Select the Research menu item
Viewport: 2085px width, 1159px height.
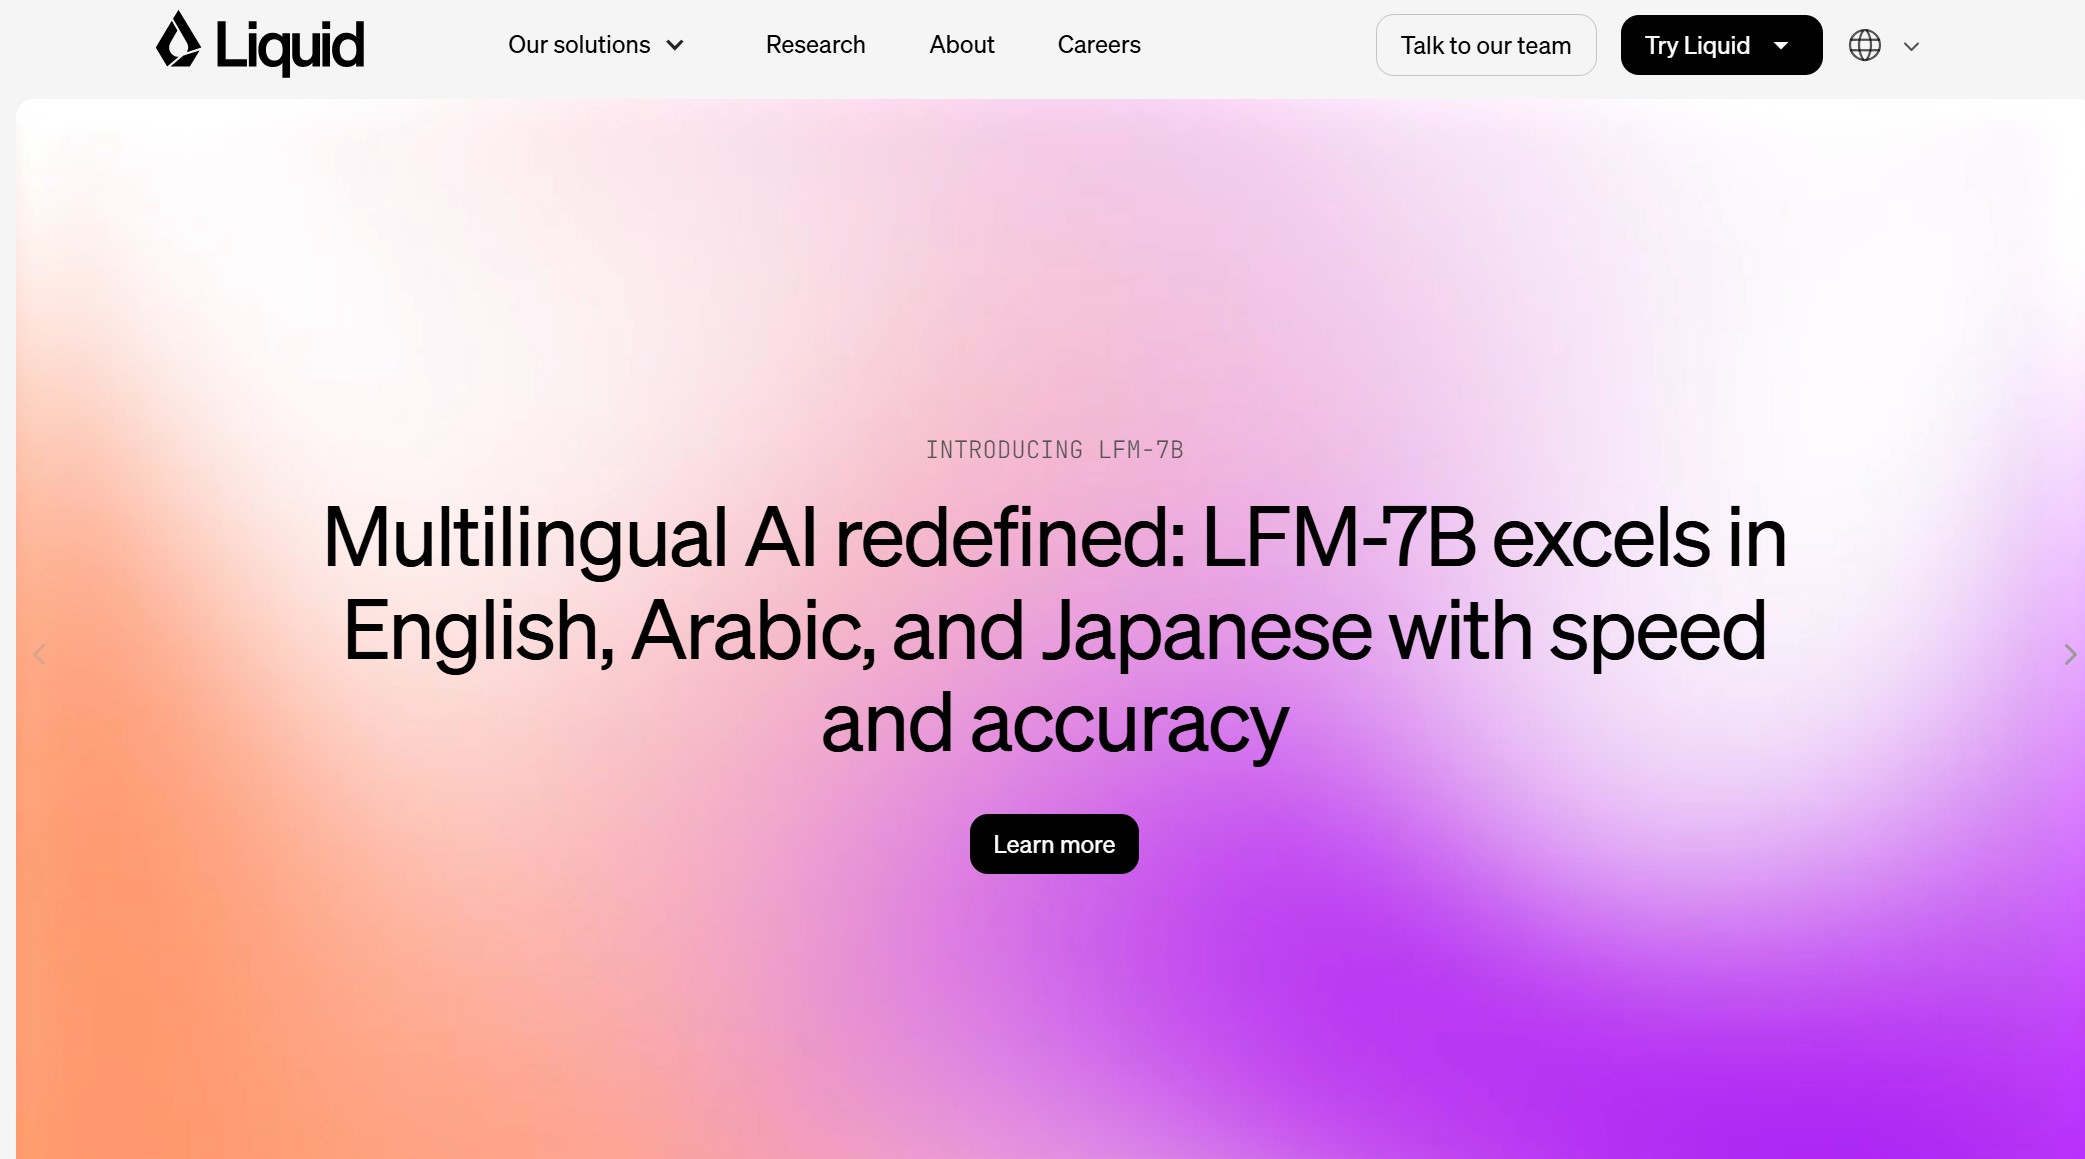[x=815, y=44]
